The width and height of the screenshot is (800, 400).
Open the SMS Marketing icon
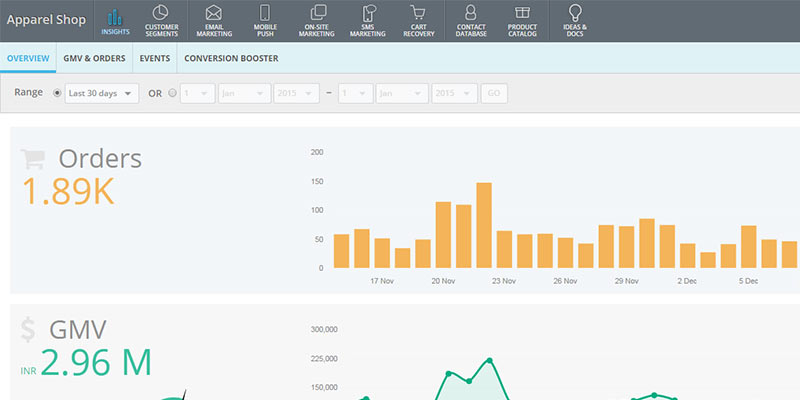pos(368,14)
